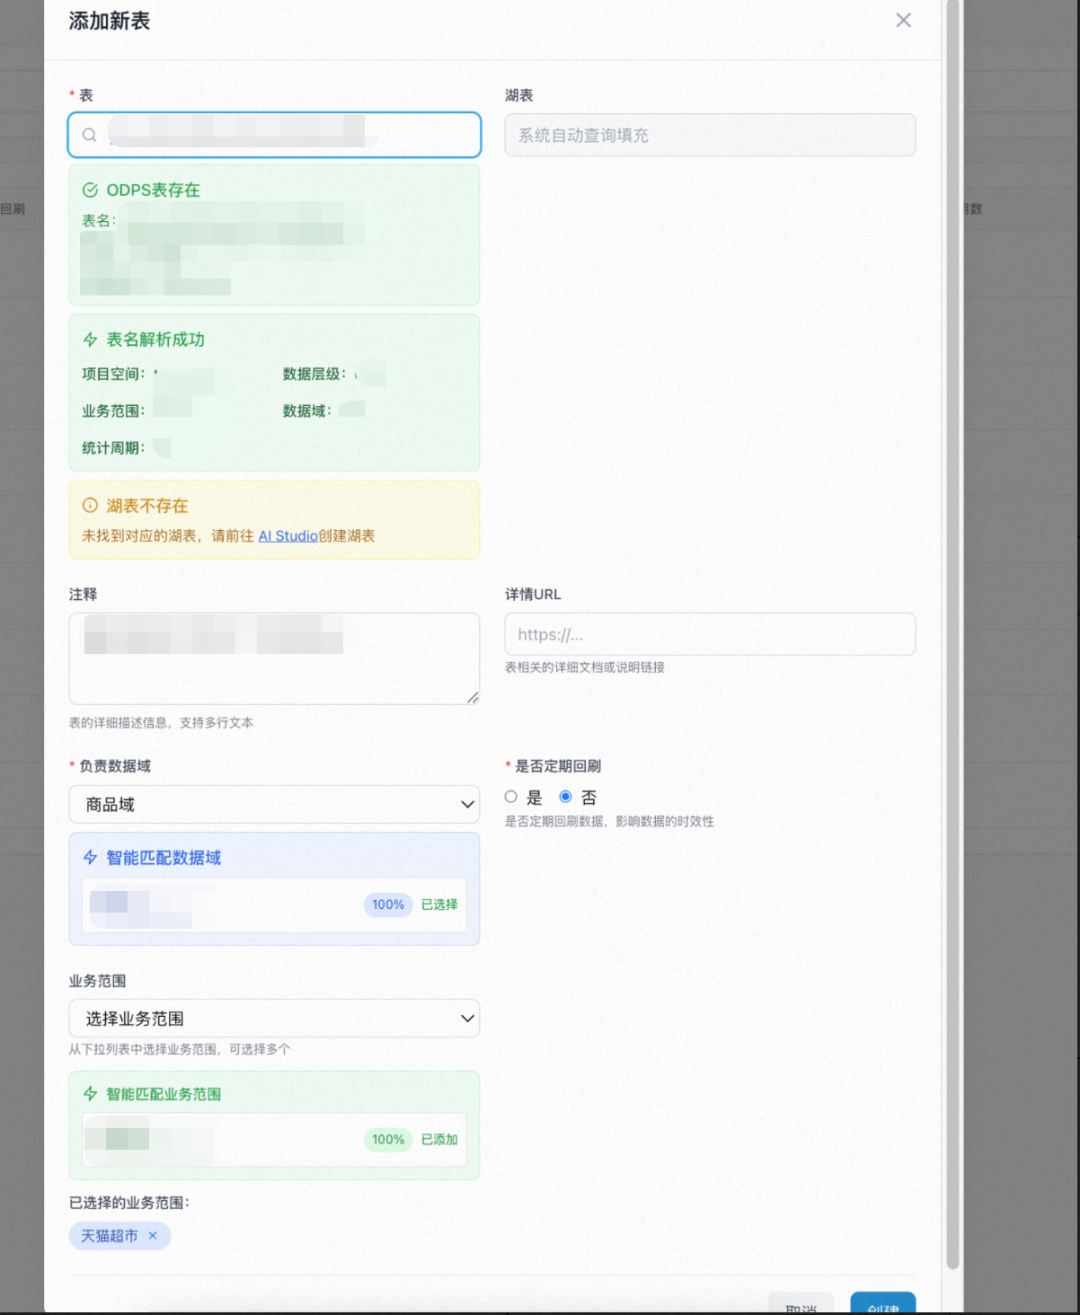Click the sparkle icon of 智能匹配业务范围
The height and width of the screenshot is (1315, 1080).
point(89,1094)
